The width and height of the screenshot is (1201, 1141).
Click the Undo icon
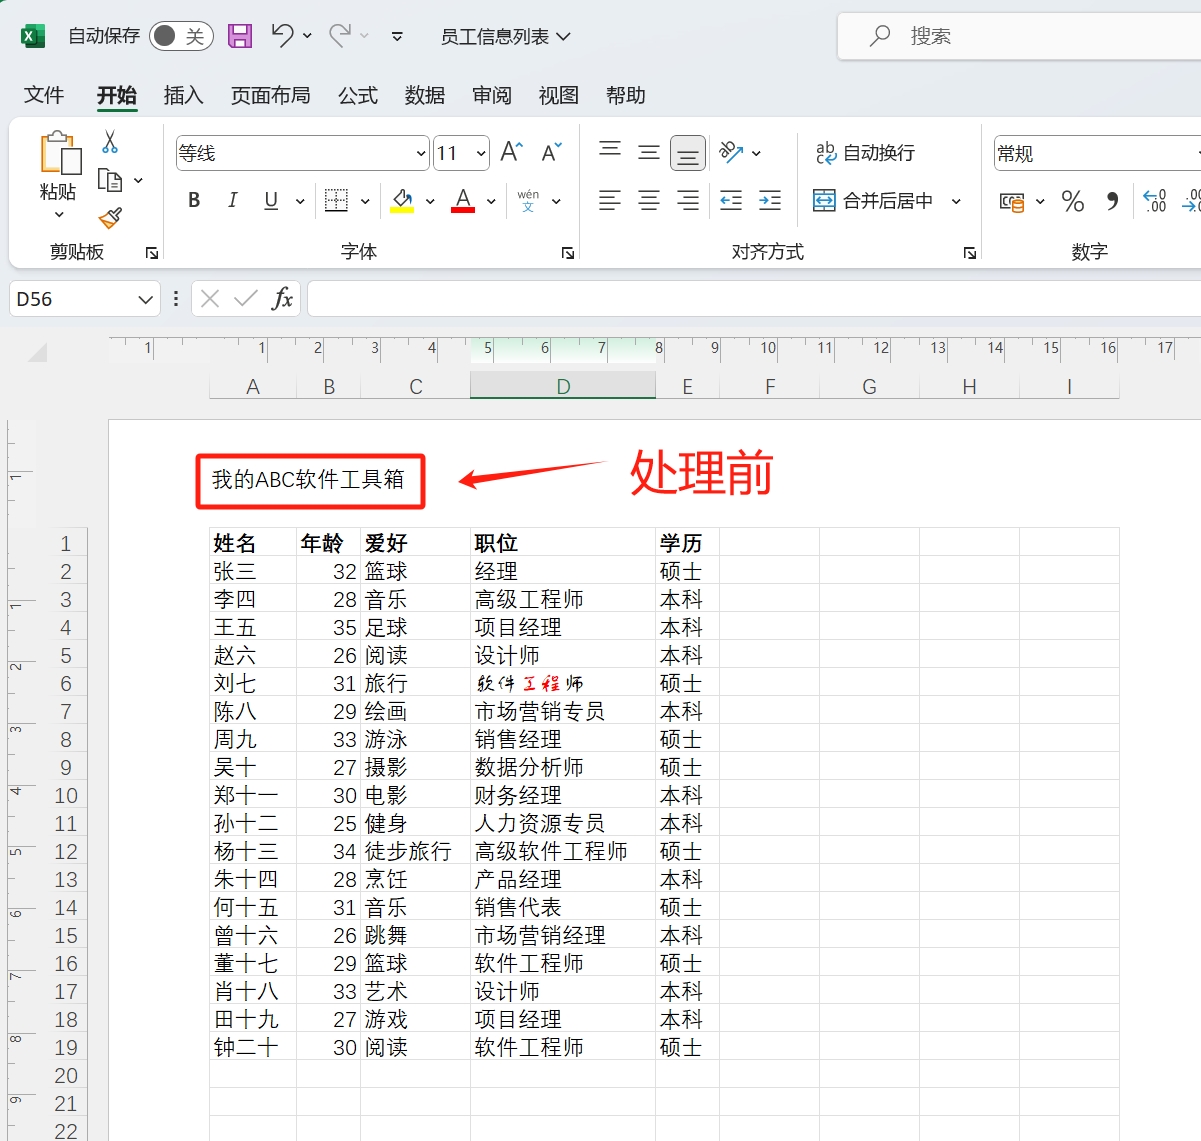point(282,34)
